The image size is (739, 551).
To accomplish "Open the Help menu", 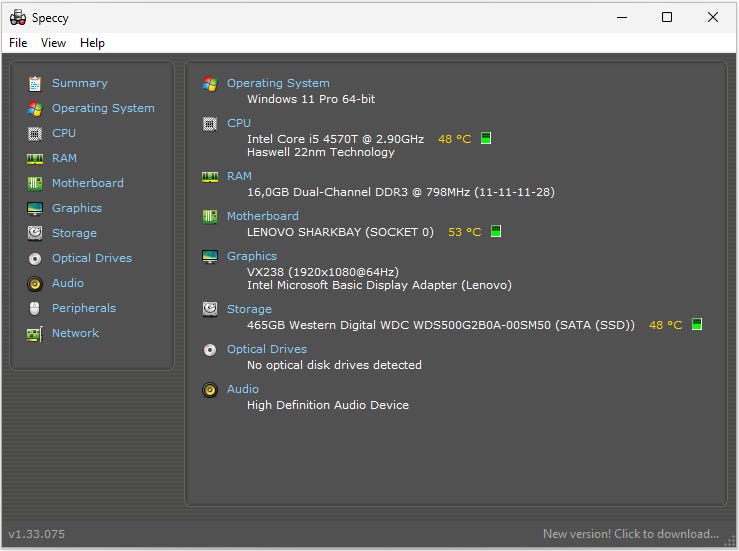I will 92,43.
